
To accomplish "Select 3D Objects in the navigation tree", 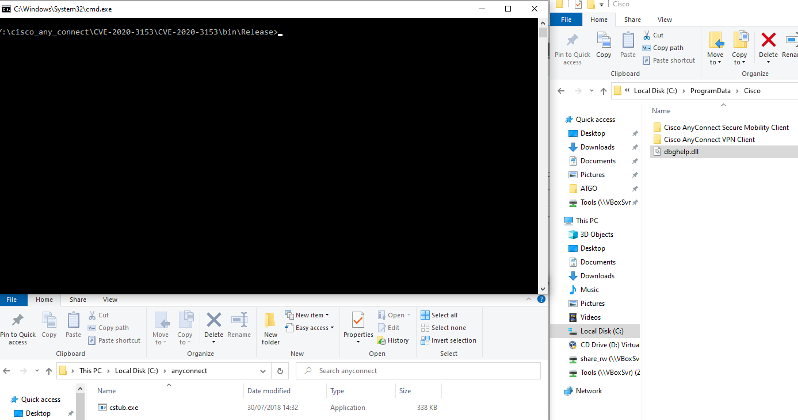I will pos(598,234).
